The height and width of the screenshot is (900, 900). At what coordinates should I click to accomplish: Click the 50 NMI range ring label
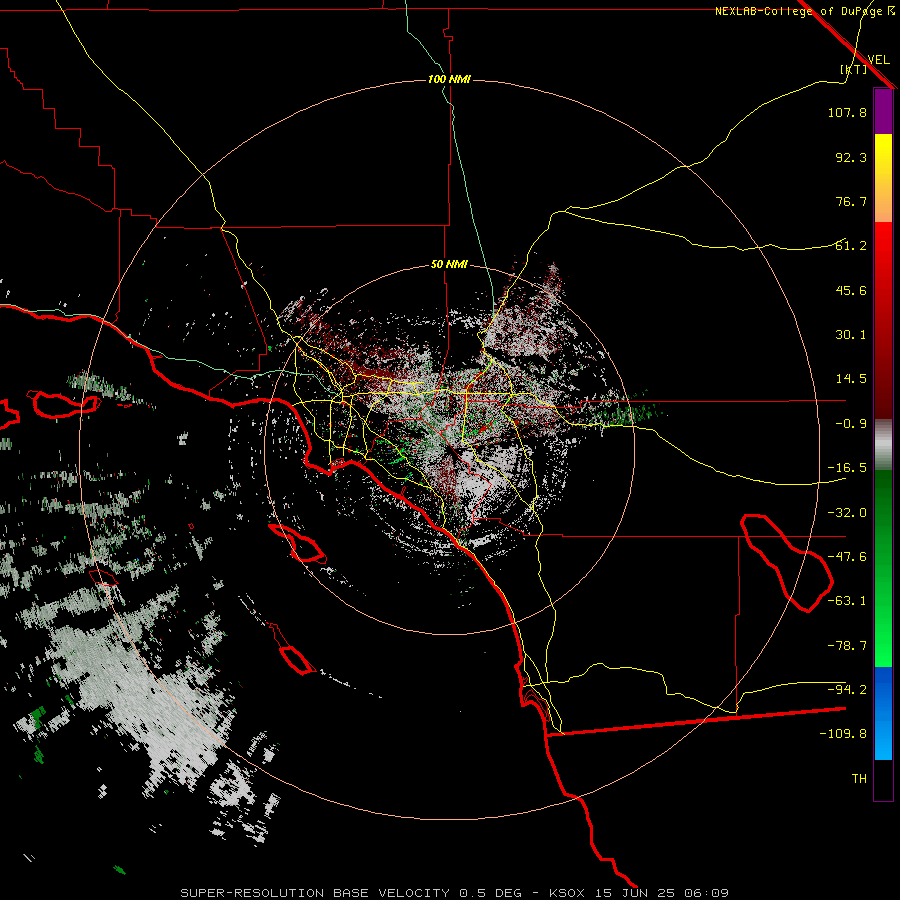pyautogui.click(x=449, y=265)
